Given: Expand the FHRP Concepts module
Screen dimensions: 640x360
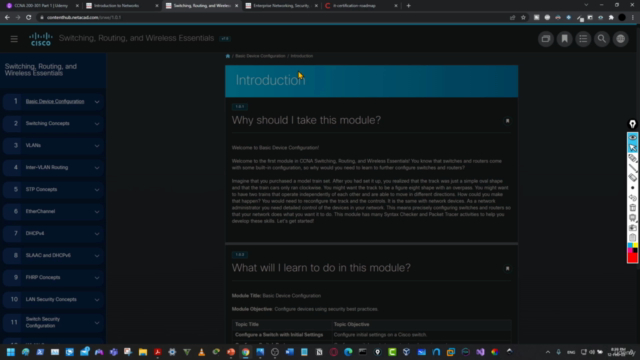Looking at the screenshot, I should click(97, 278).
